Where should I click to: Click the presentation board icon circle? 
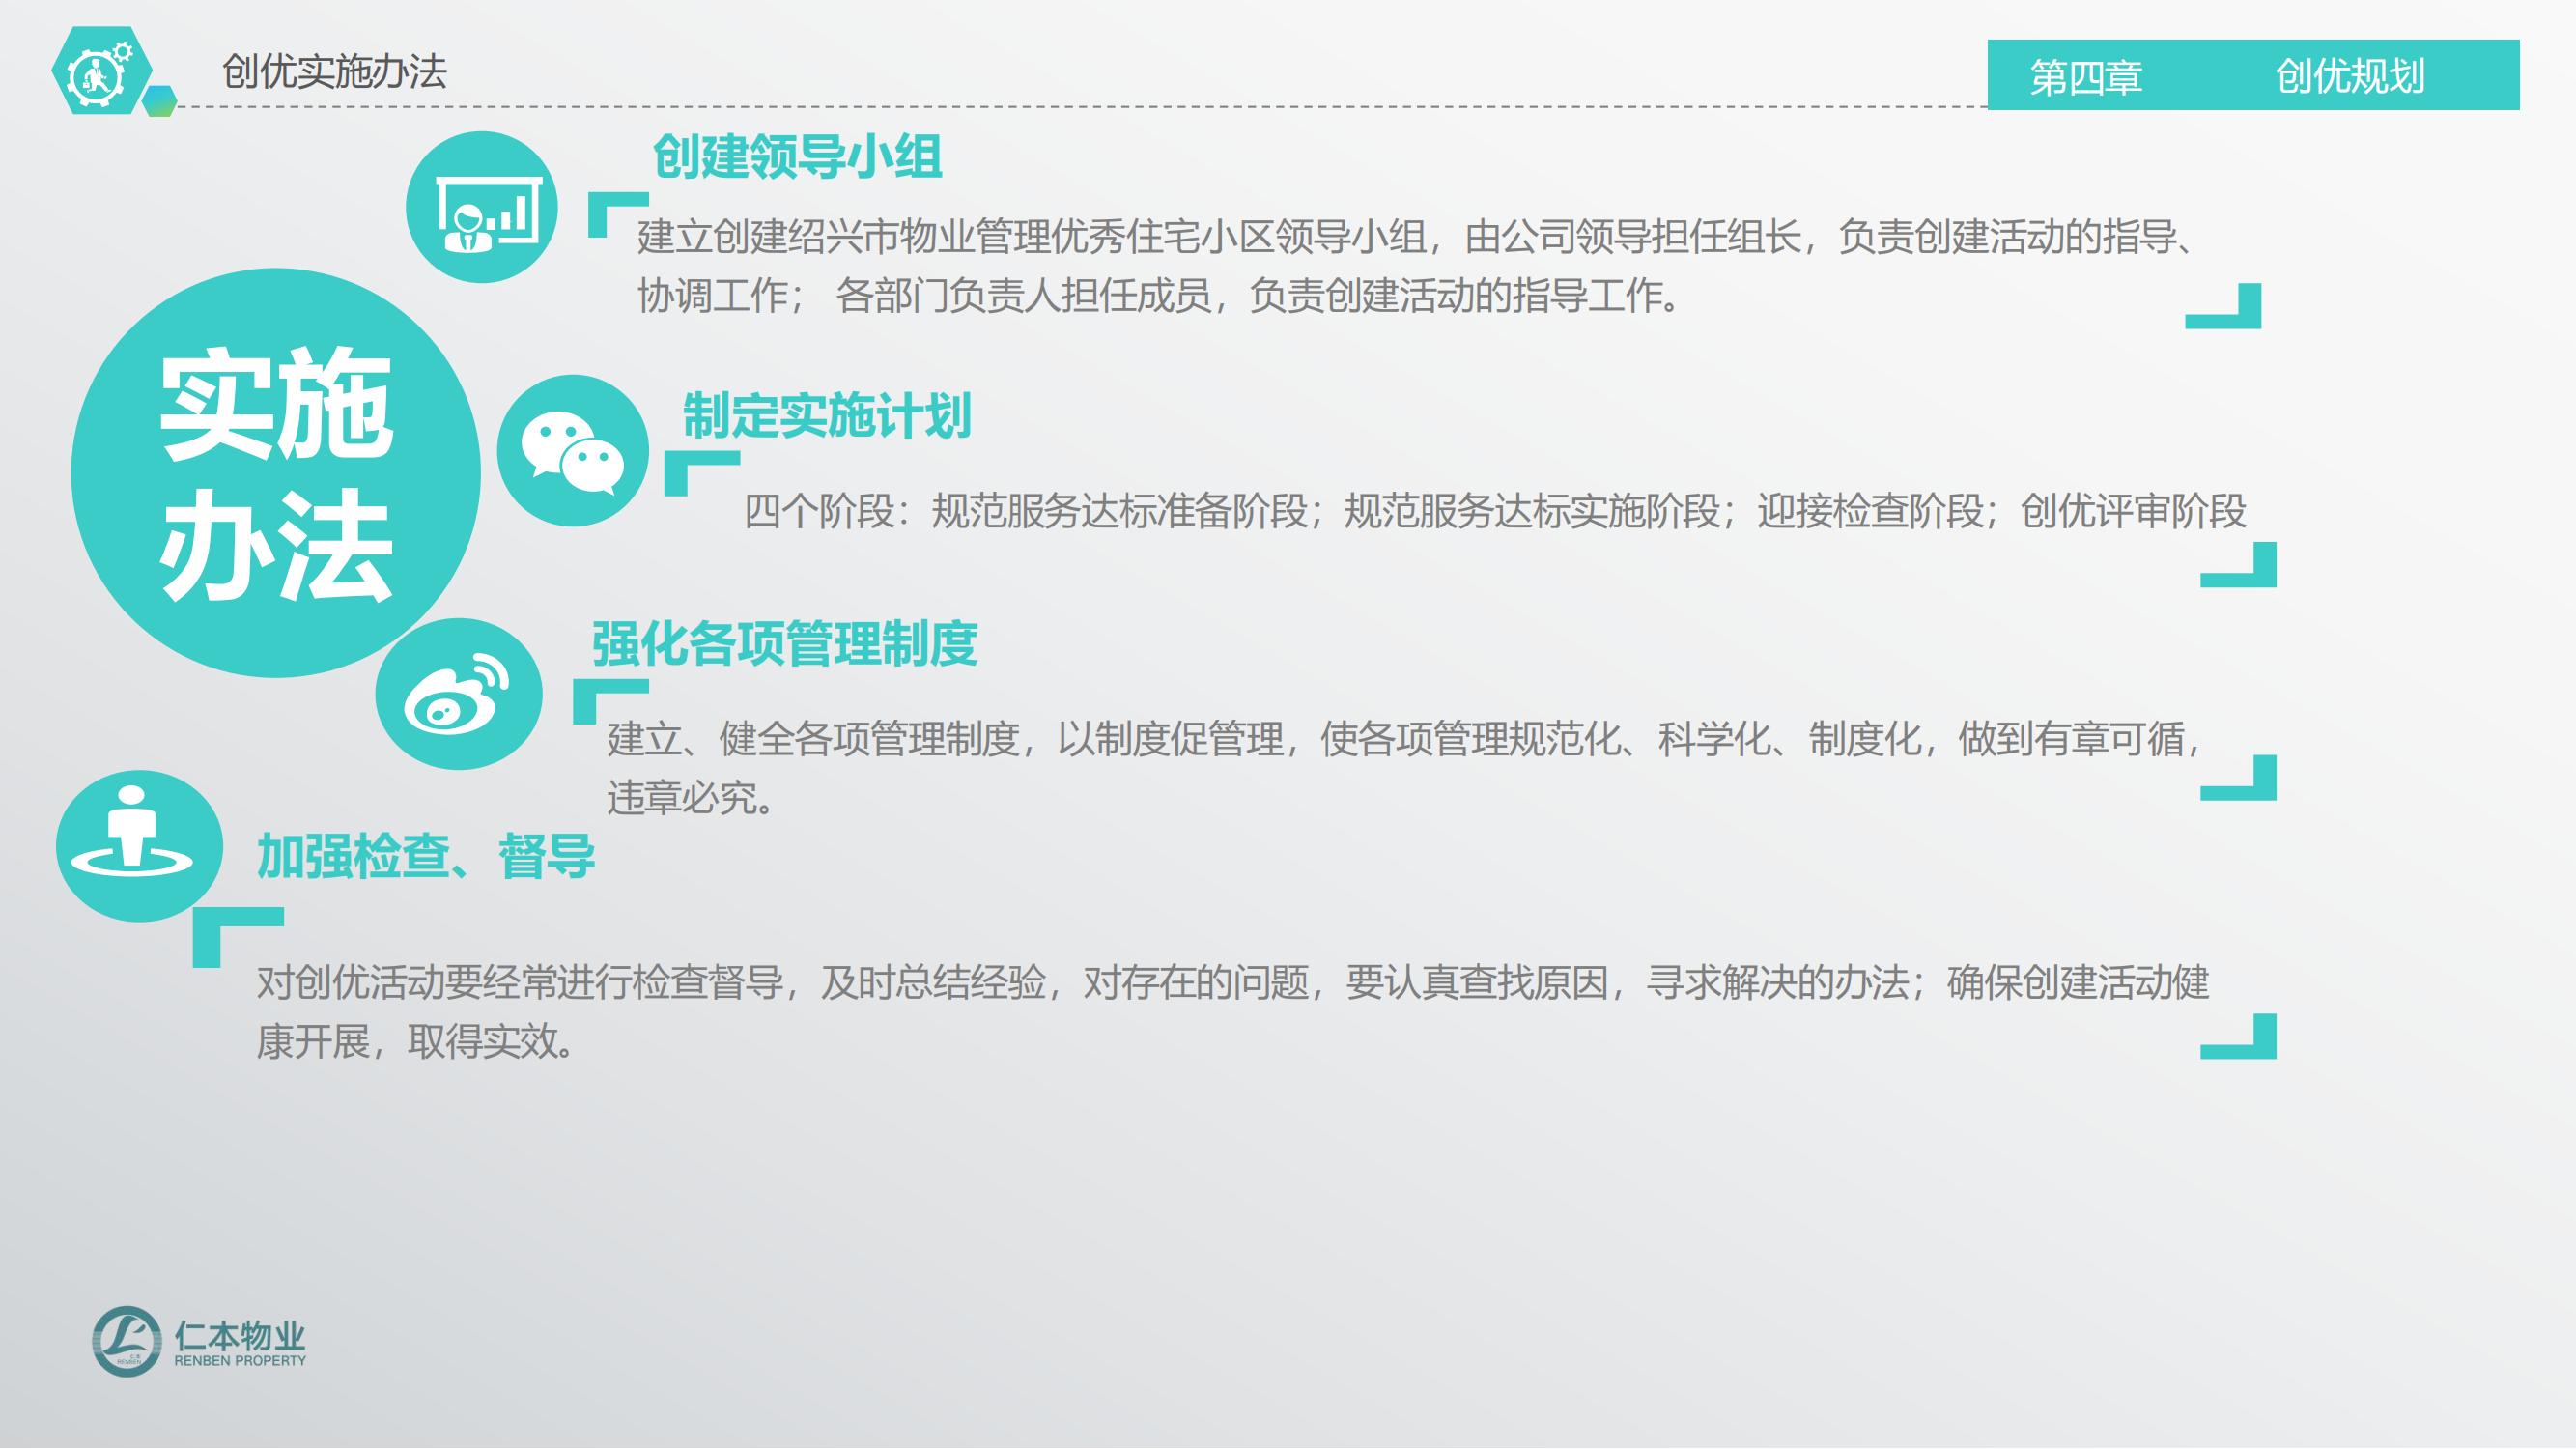pyautogui.click(x=482, y=207)
